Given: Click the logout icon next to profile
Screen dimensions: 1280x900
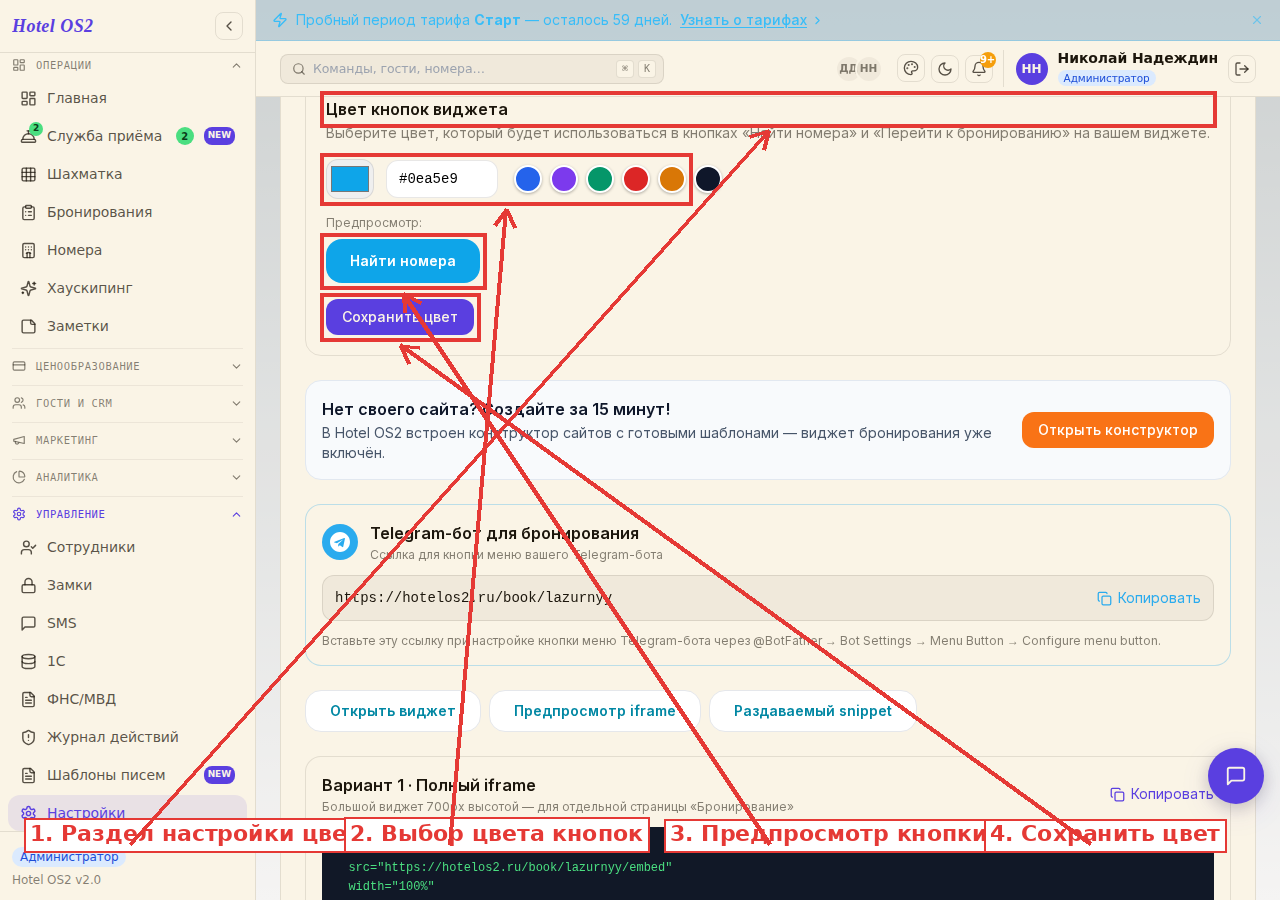Looking at the screenshot, I should (x=1242, y=68).
